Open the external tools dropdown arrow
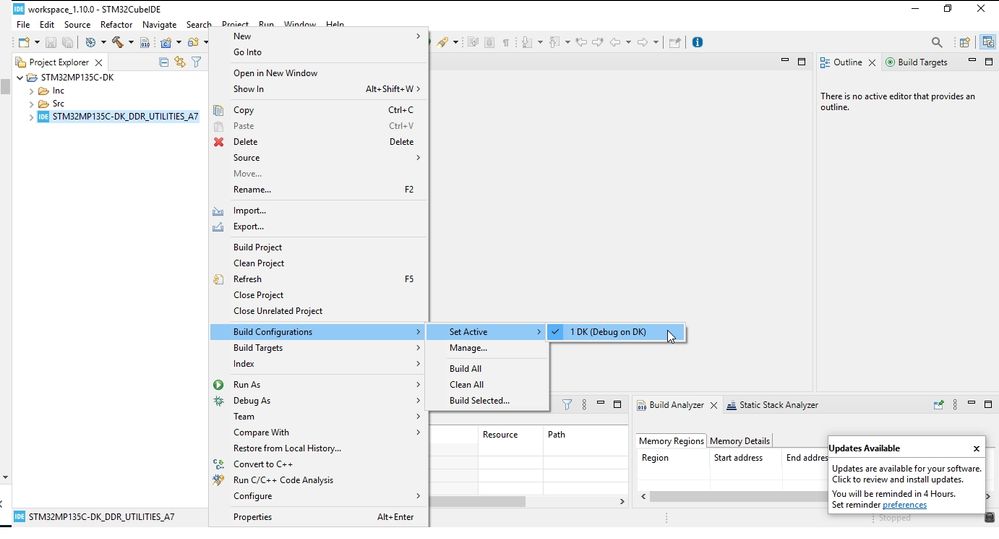This screenshot has height=539, width=999. 455,43
